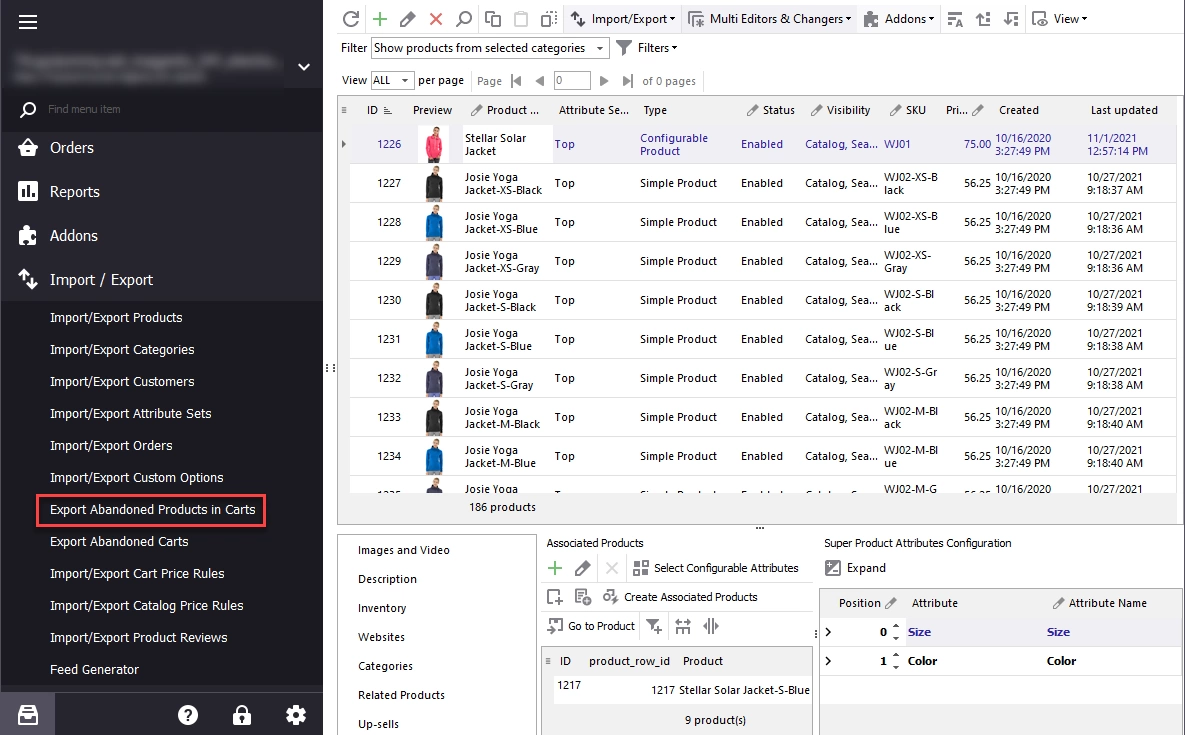Go to the last page of products

point(627,81)
